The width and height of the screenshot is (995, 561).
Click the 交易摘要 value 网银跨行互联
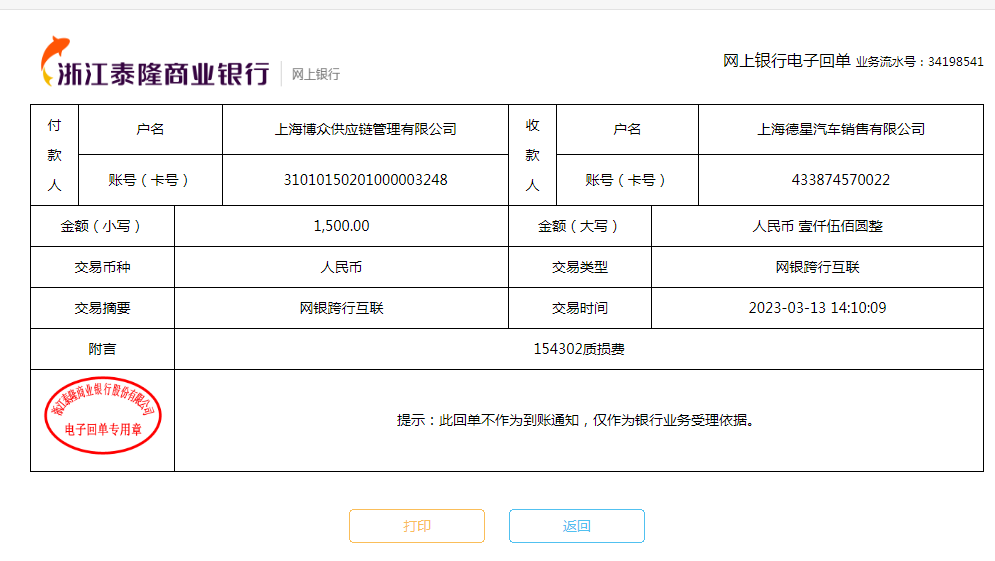341,308
